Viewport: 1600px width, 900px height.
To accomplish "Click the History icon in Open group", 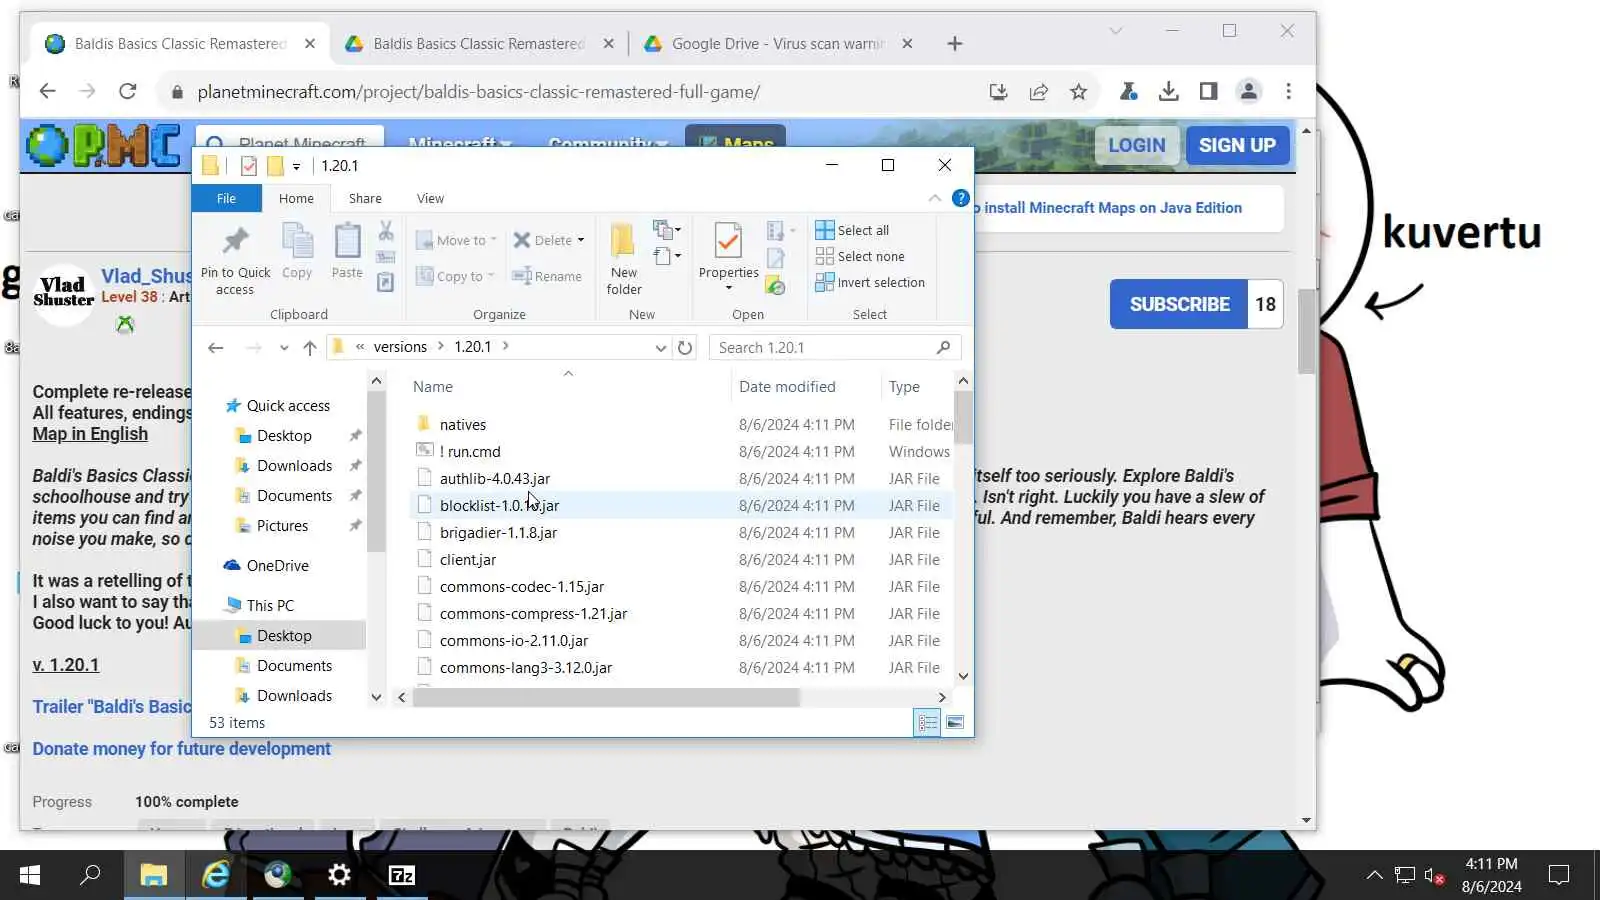I will pos(775,286).
